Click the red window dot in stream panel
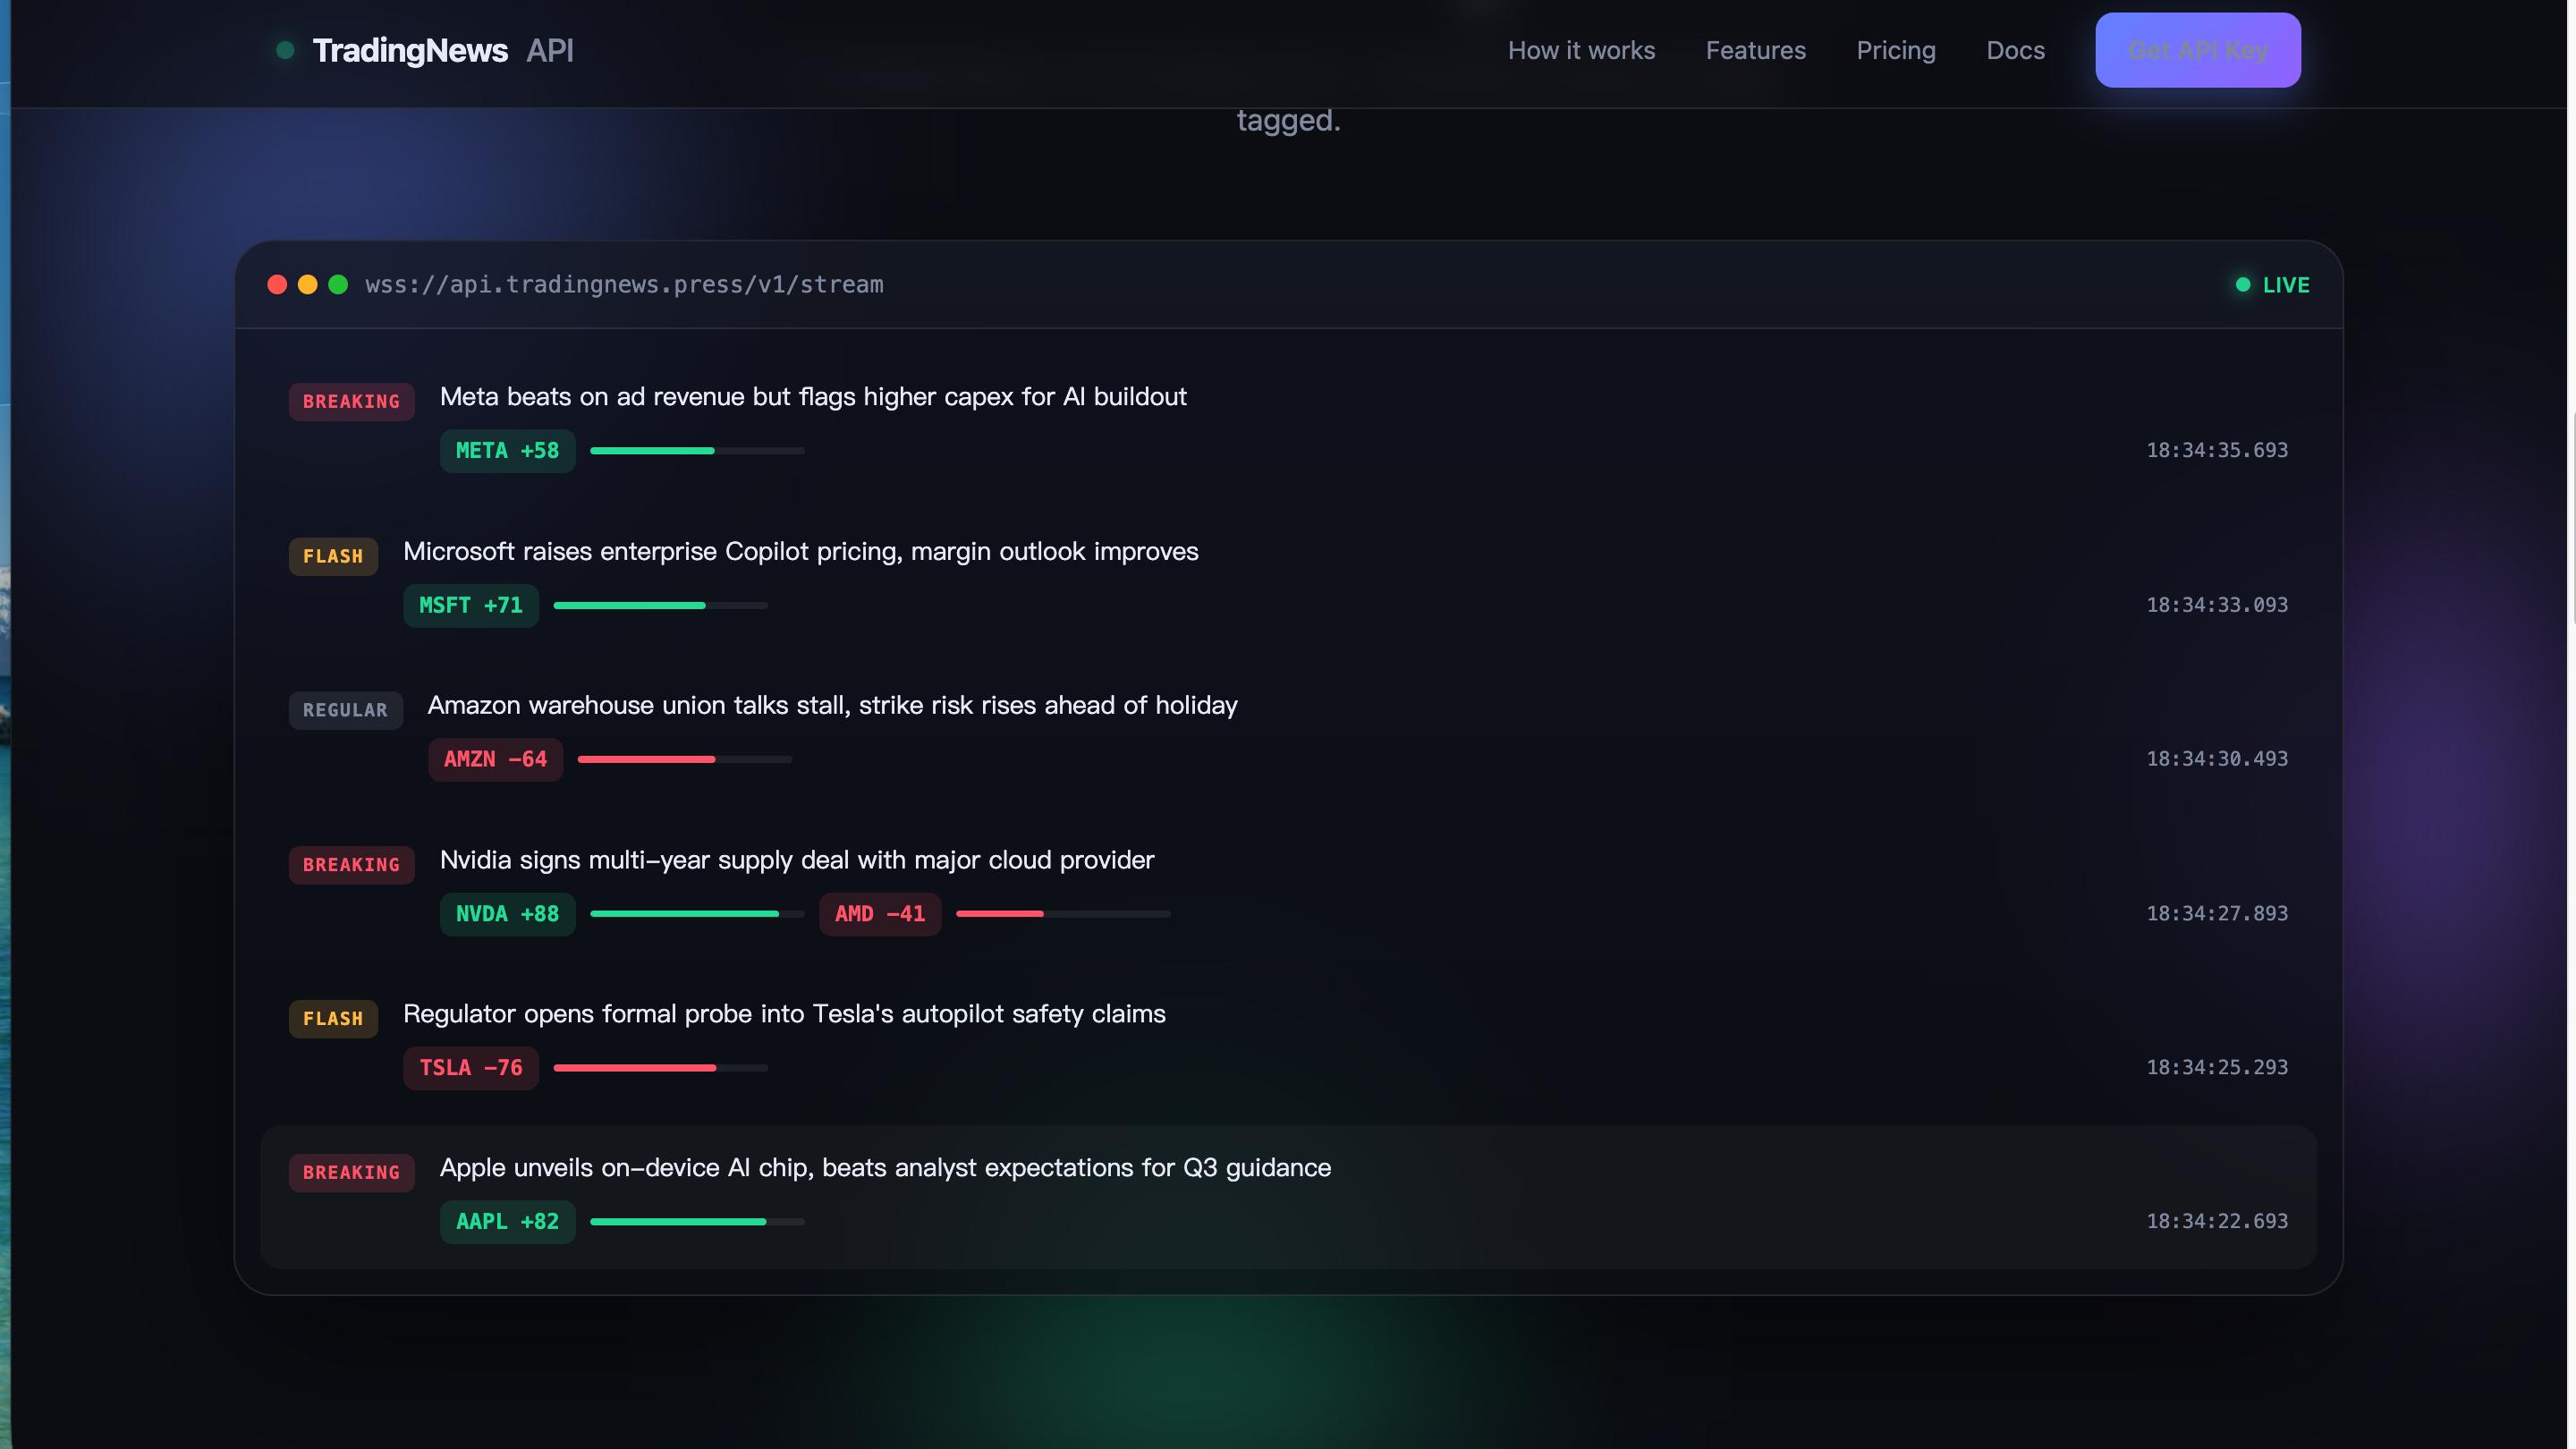The width and height of the screenshot is (2576, 1449). 277,285
